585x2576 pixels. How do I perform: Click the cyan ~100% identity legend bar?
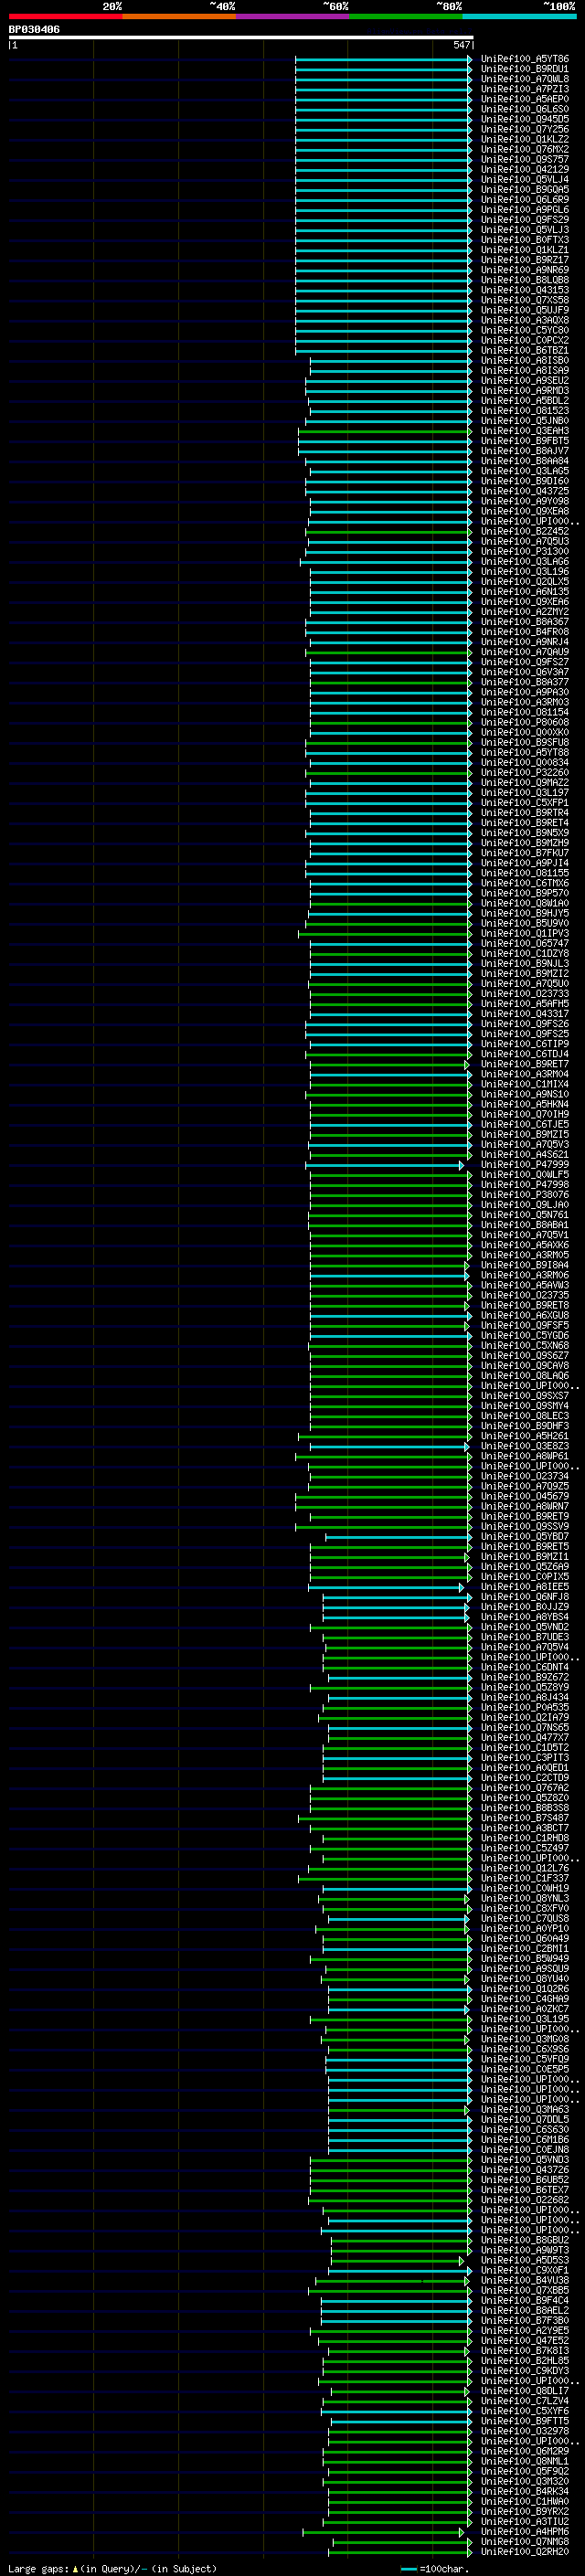pyautogui.click(x=519, y=16)
